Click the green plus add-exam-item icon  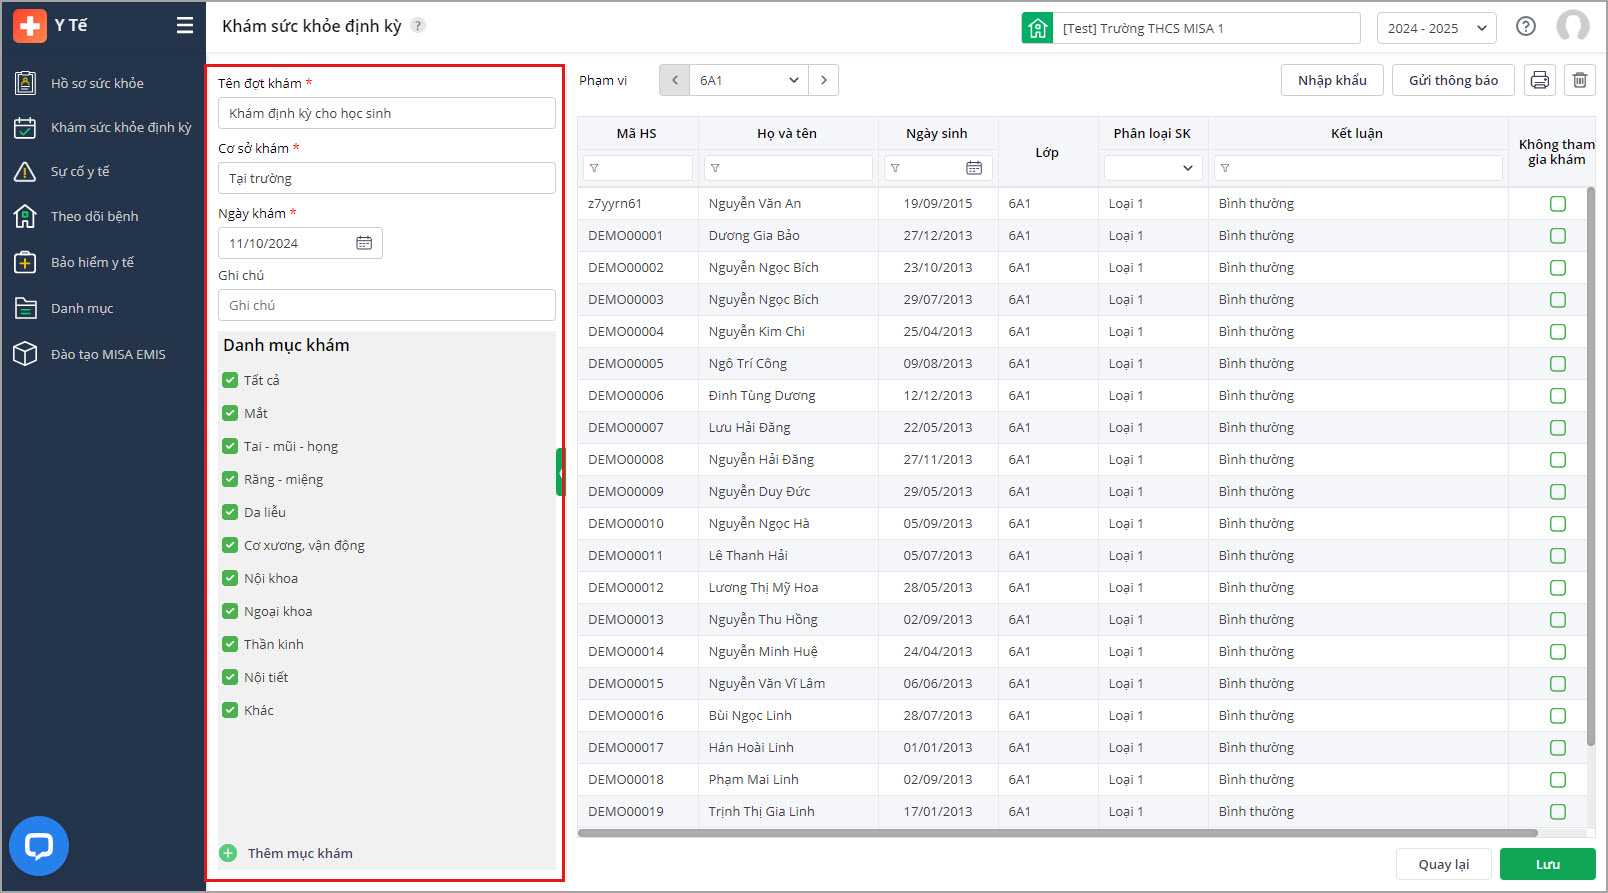(x=228, y=853)
